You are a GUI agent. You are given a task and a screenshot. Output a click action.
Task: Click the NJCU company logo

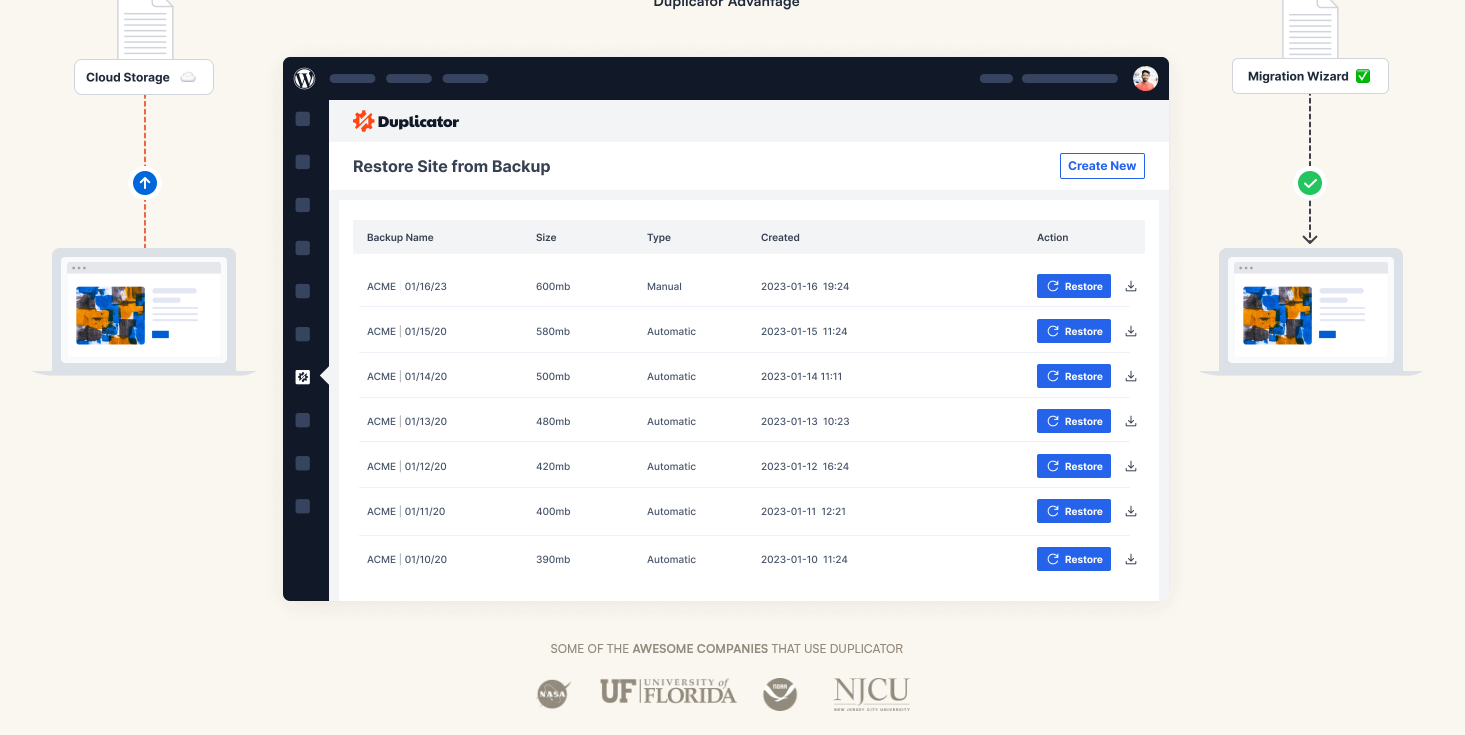click(x=871, y=693)
